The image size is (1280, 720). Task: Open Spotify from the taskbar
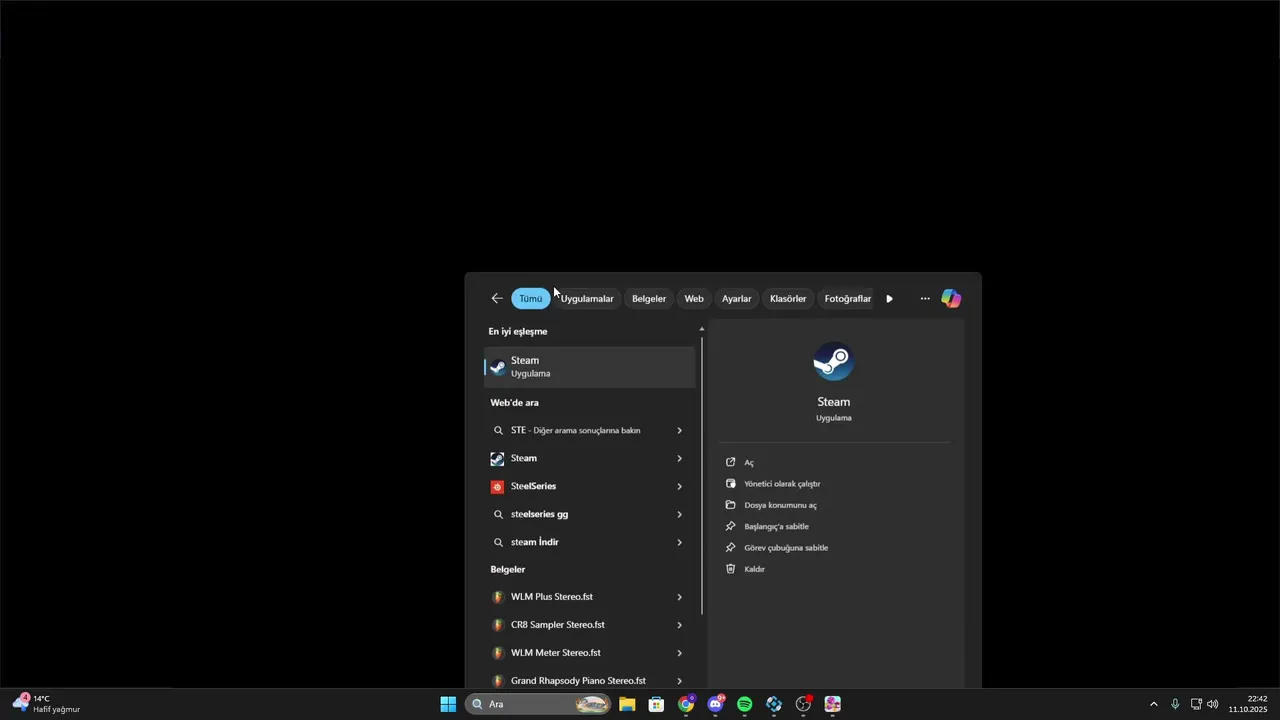pyautogui.click(x=745, y=704)
